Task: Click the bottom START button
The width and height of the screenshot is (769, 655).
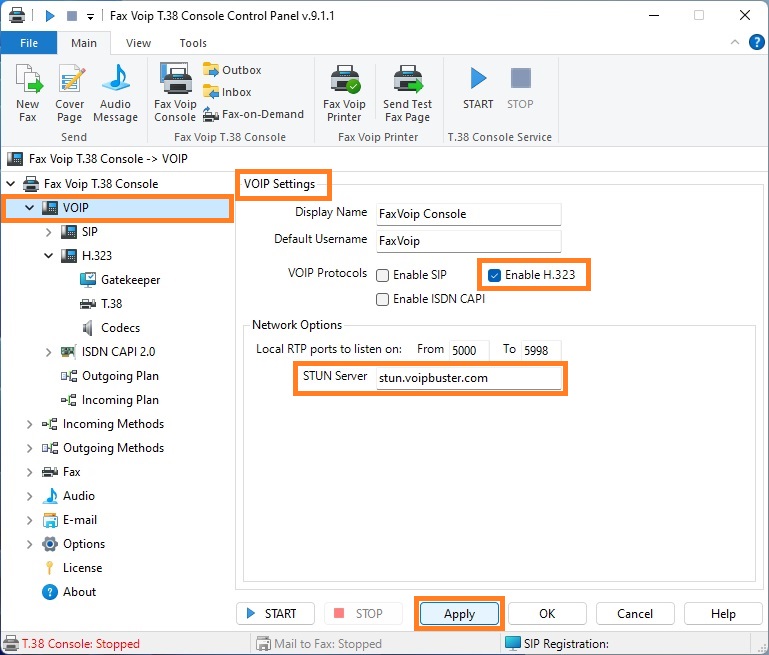Action: (x=275, y=614)
